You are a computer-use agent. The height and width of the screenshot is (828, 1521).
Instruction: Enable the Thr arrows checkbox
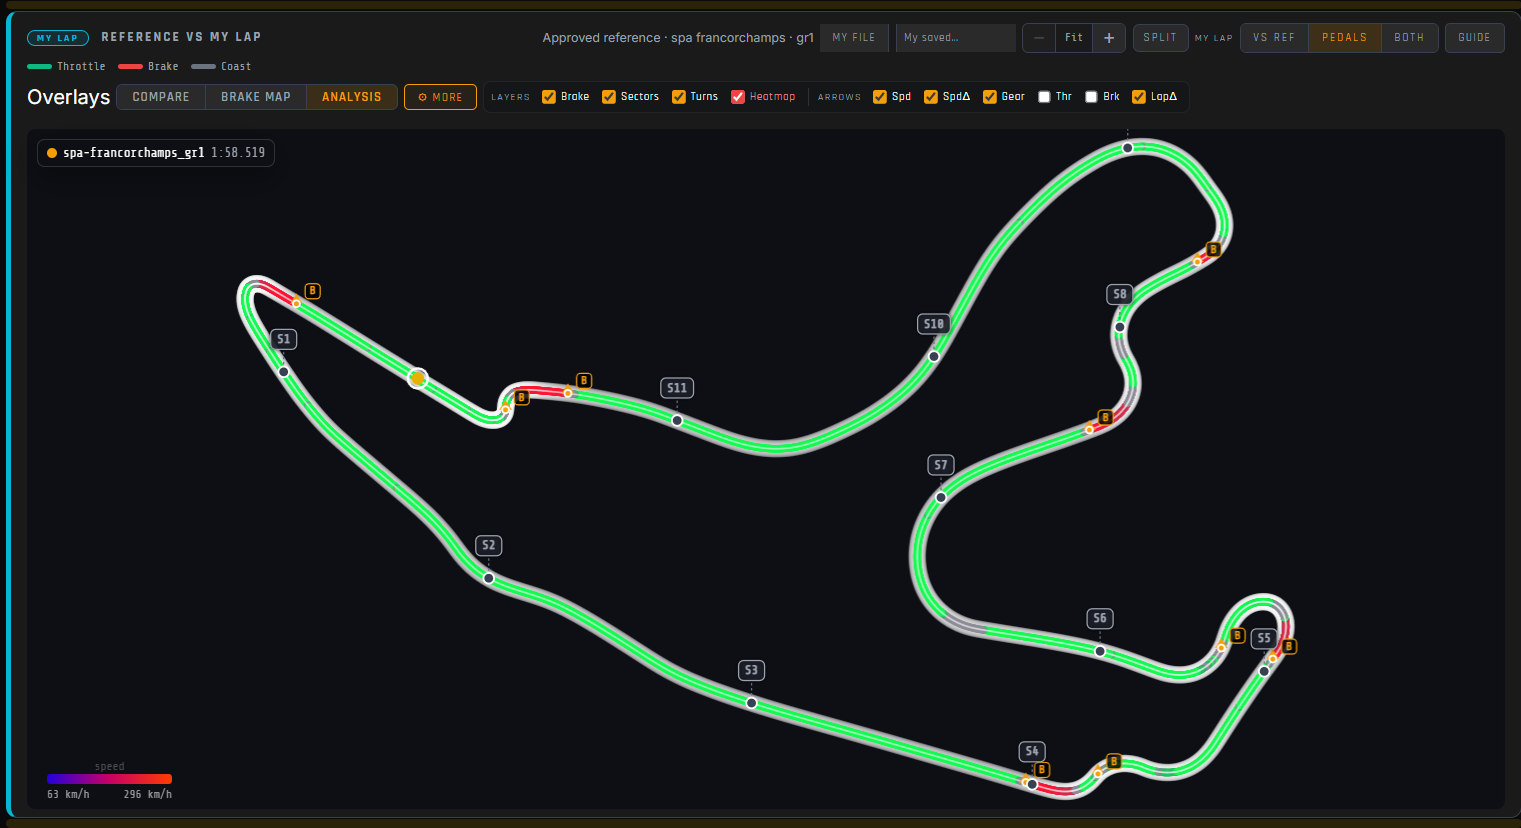click(1044, 97)
